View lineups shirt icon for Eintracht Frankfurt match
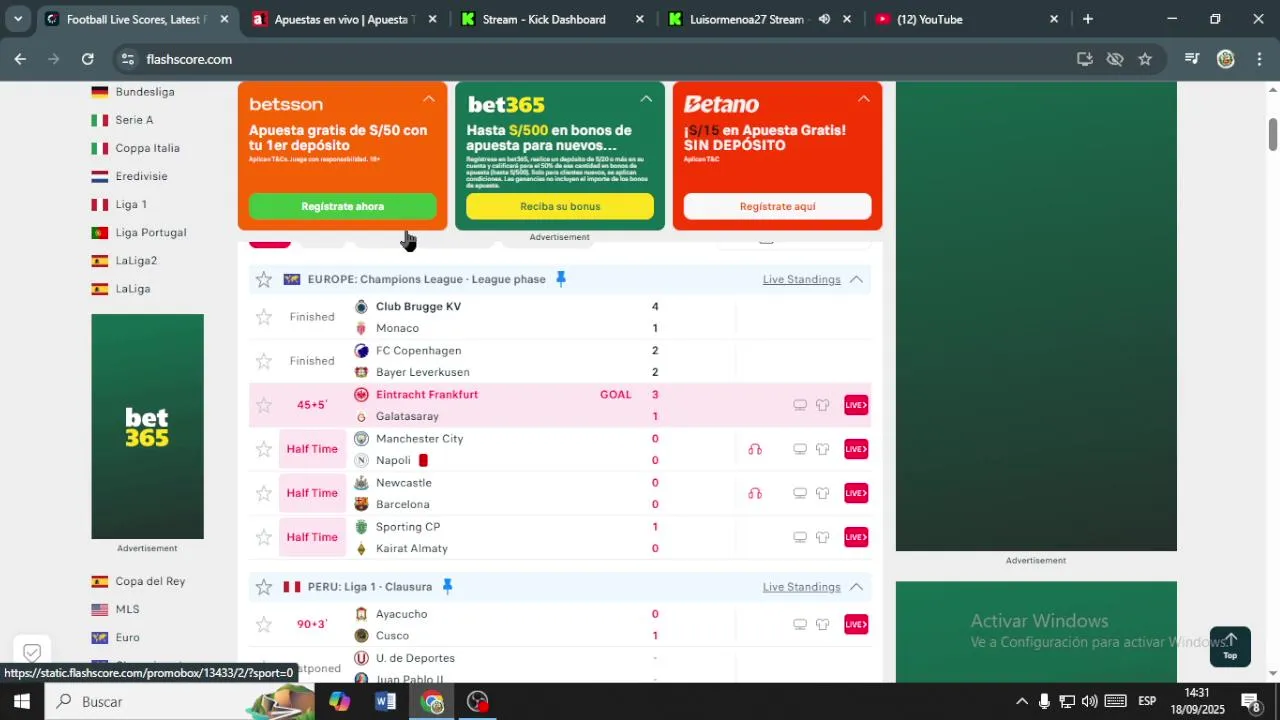The height and width of the screenshot is (720, 1280). coord(823,405)
